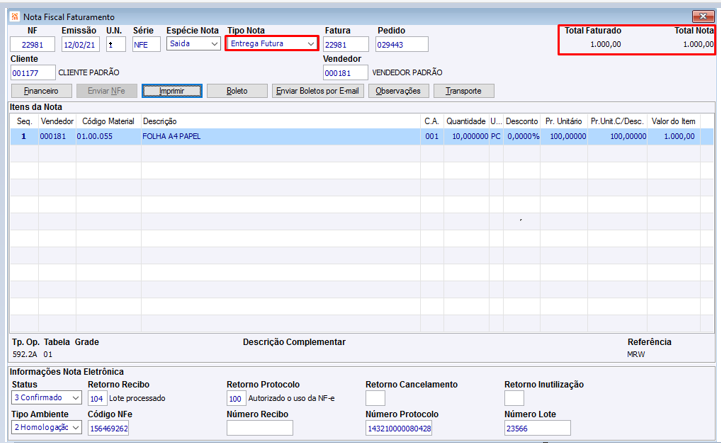
Task: Click the Fatura field 22981
Action: [x=346, y=45]
